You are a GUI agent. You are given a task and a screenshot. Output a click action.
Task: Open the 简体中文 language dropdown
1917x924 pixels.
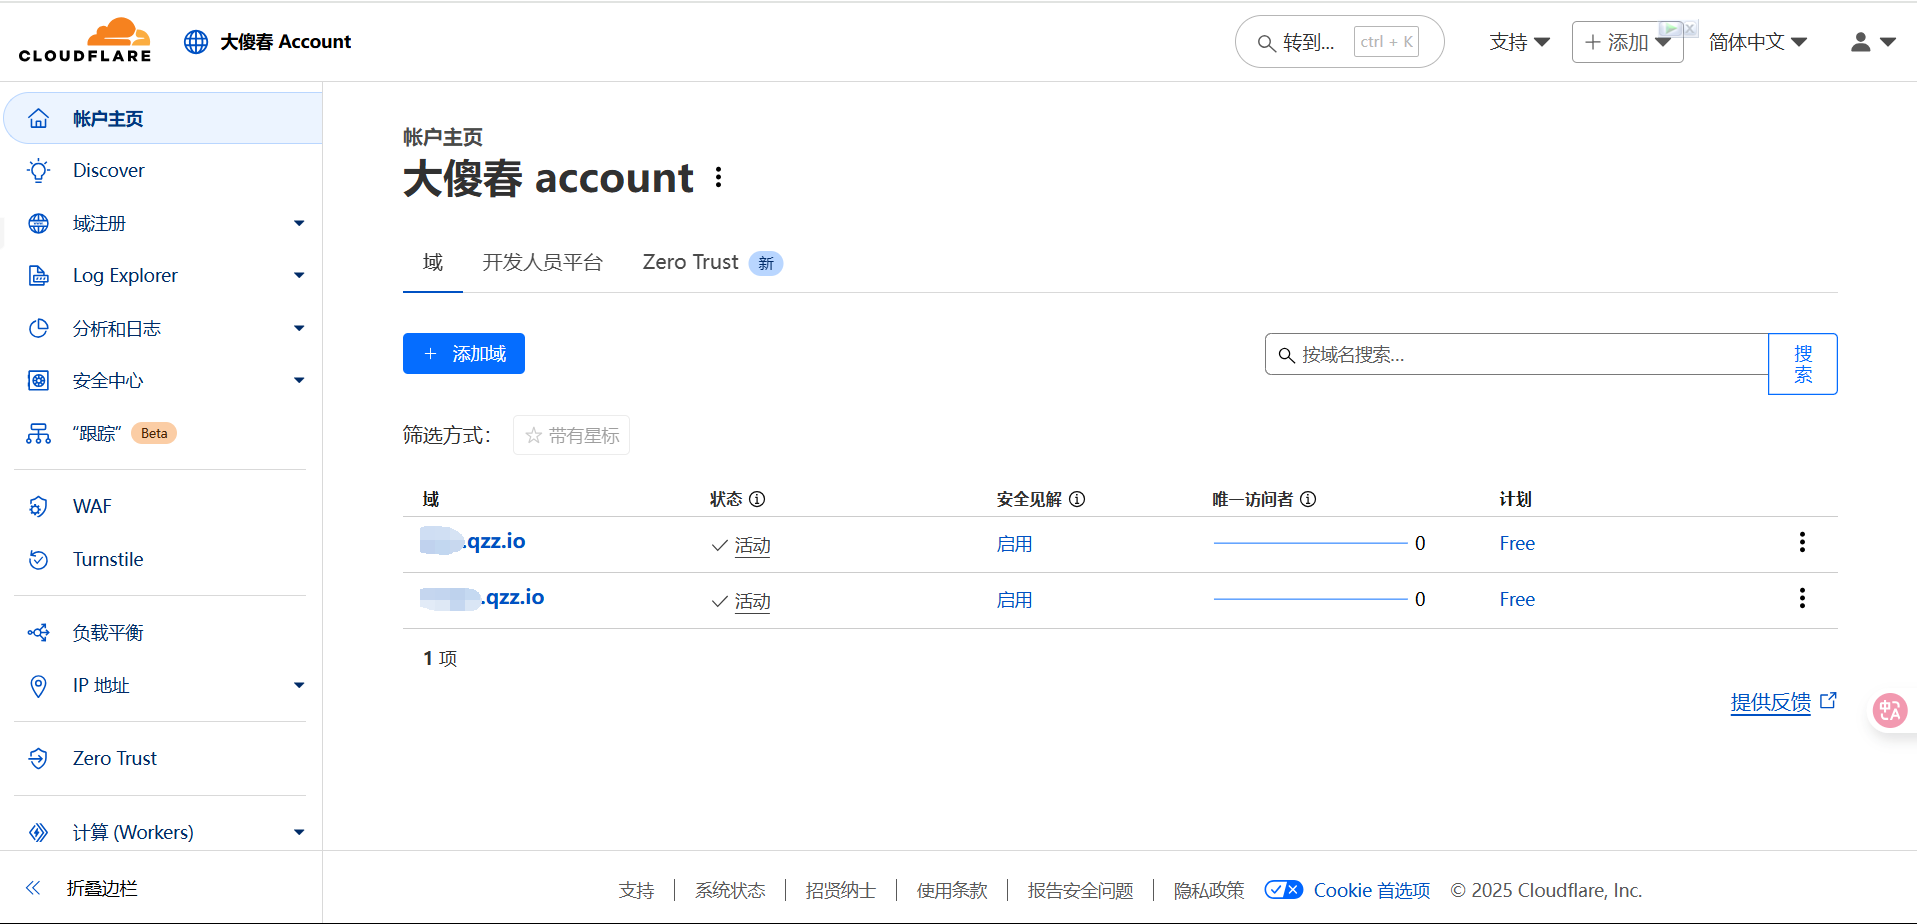(1757, 41)
